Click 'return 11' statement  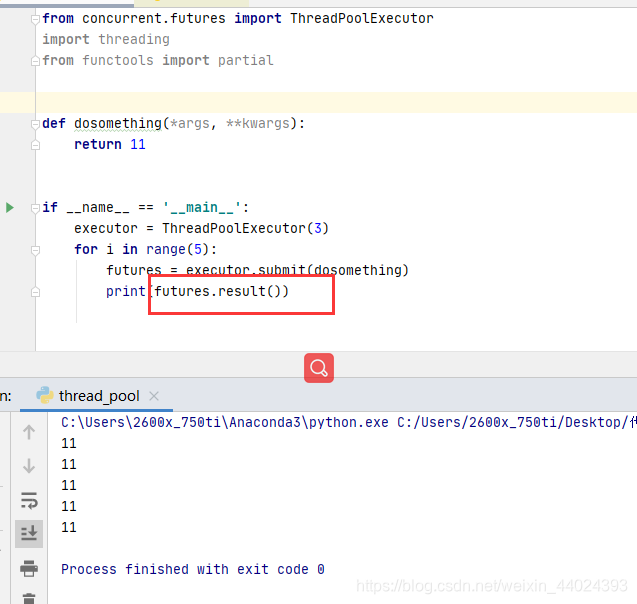point(110,145)
